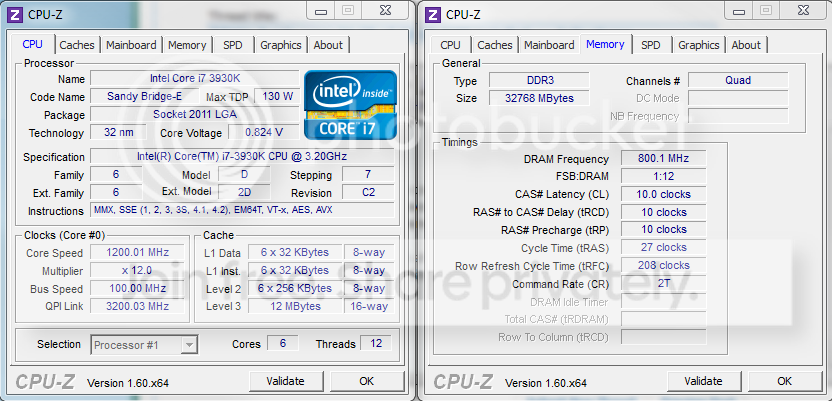Click the empty DRAM Idle Timer field
832x401 pixels.
[663, 301]
